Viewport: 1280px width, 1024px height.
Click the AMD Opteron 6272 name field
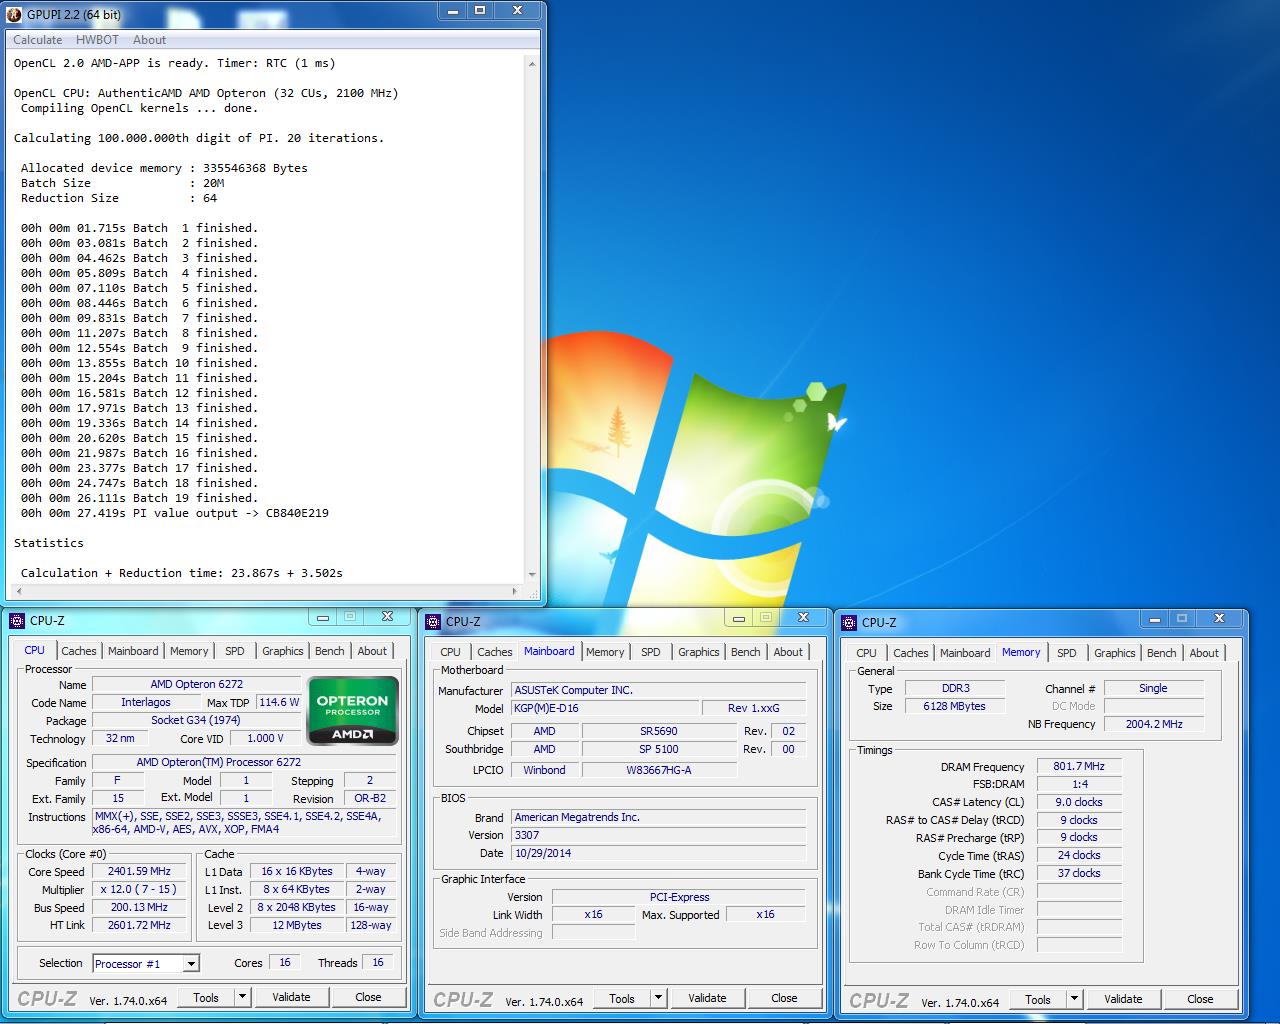click(197, 685)
